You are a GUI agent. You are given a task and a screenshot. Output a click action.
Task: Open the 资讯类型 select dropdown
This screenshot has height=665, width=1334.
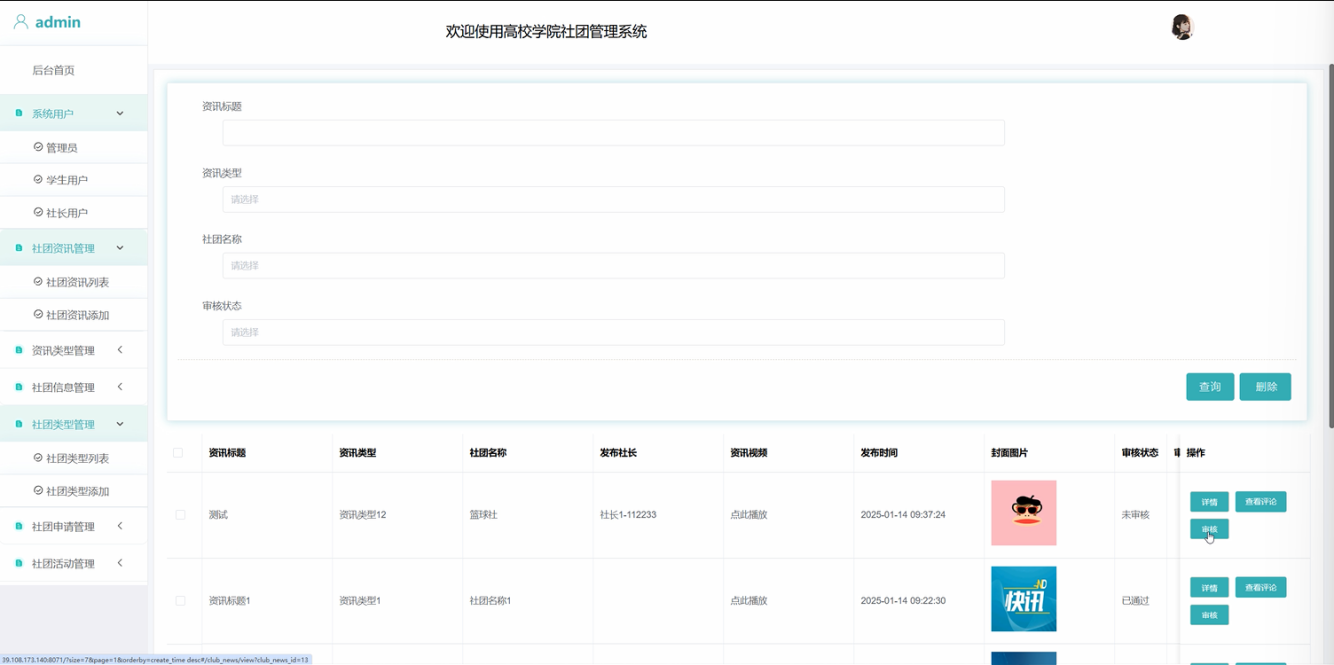pyautogui.click(x=613, y=199)
